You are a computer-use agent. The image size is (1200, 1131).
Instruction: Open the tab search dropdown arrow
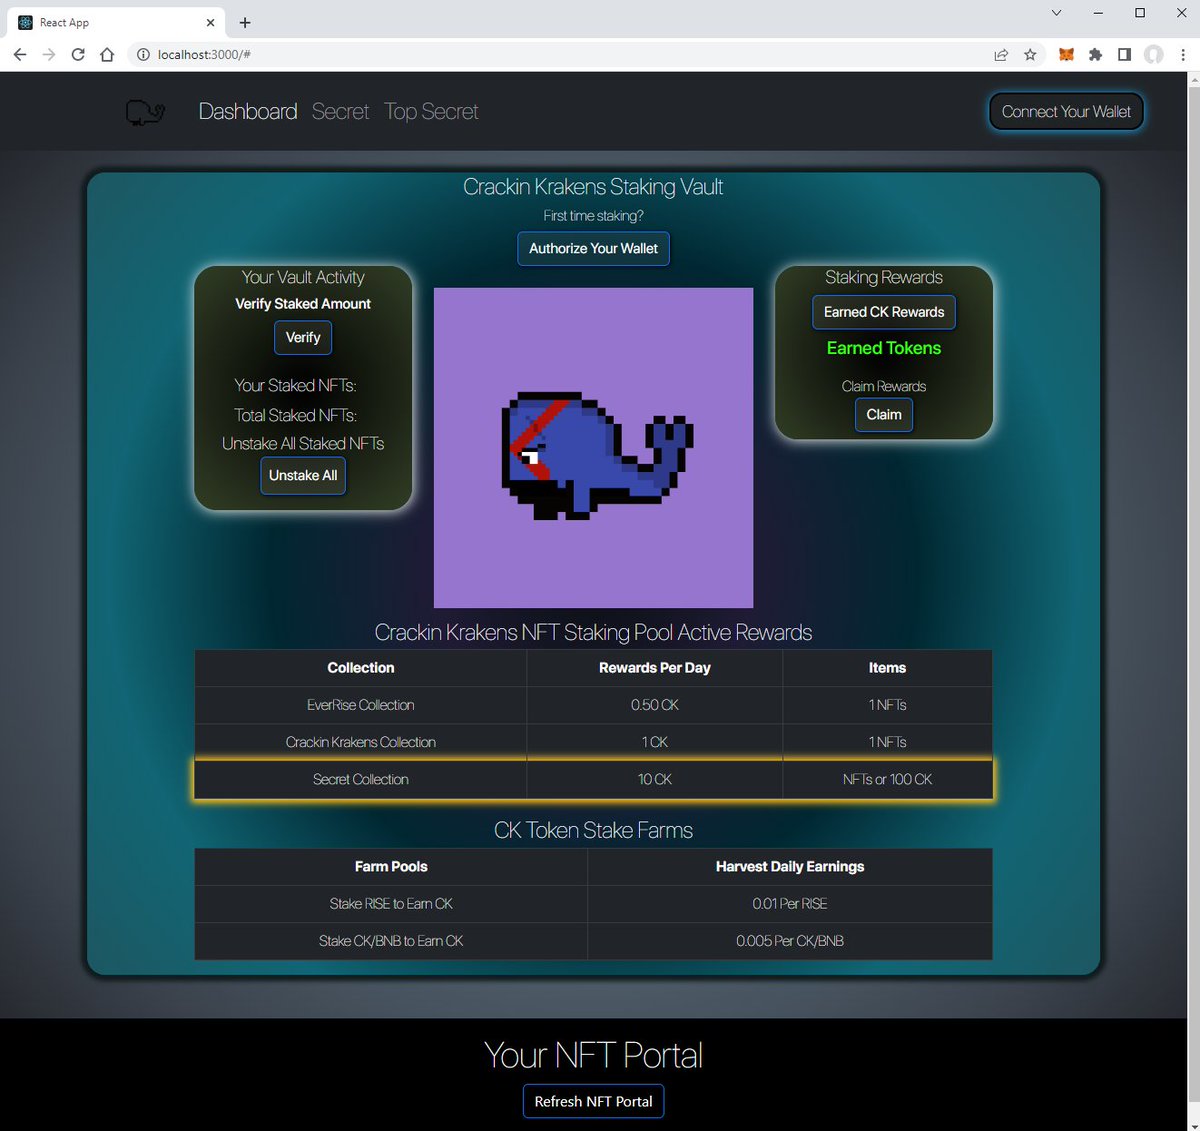click(1056, 13)
